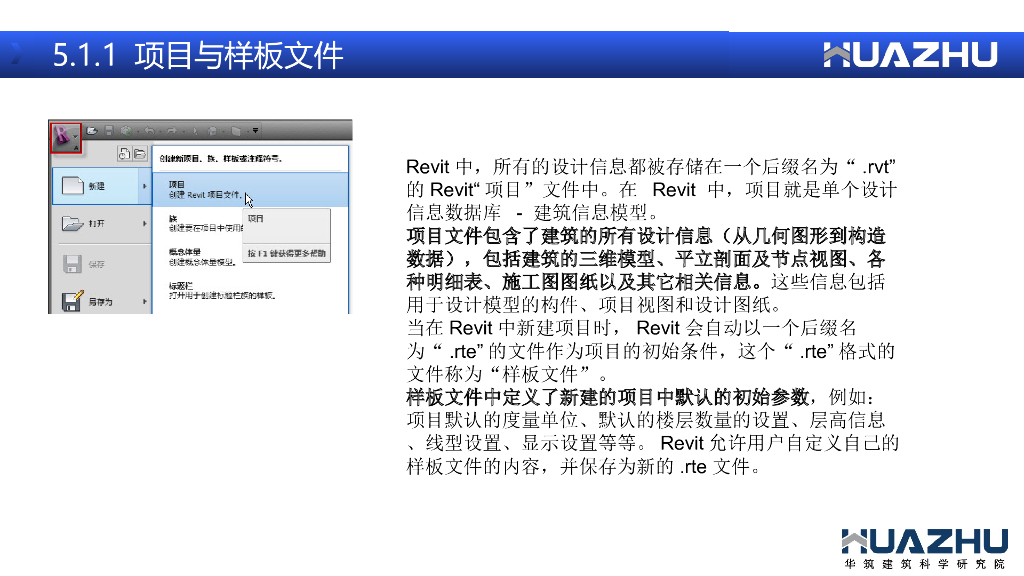This screenshot has height=576, width=1024.
Task: Select the 新建 (New) menu entry
Action: 101,186
